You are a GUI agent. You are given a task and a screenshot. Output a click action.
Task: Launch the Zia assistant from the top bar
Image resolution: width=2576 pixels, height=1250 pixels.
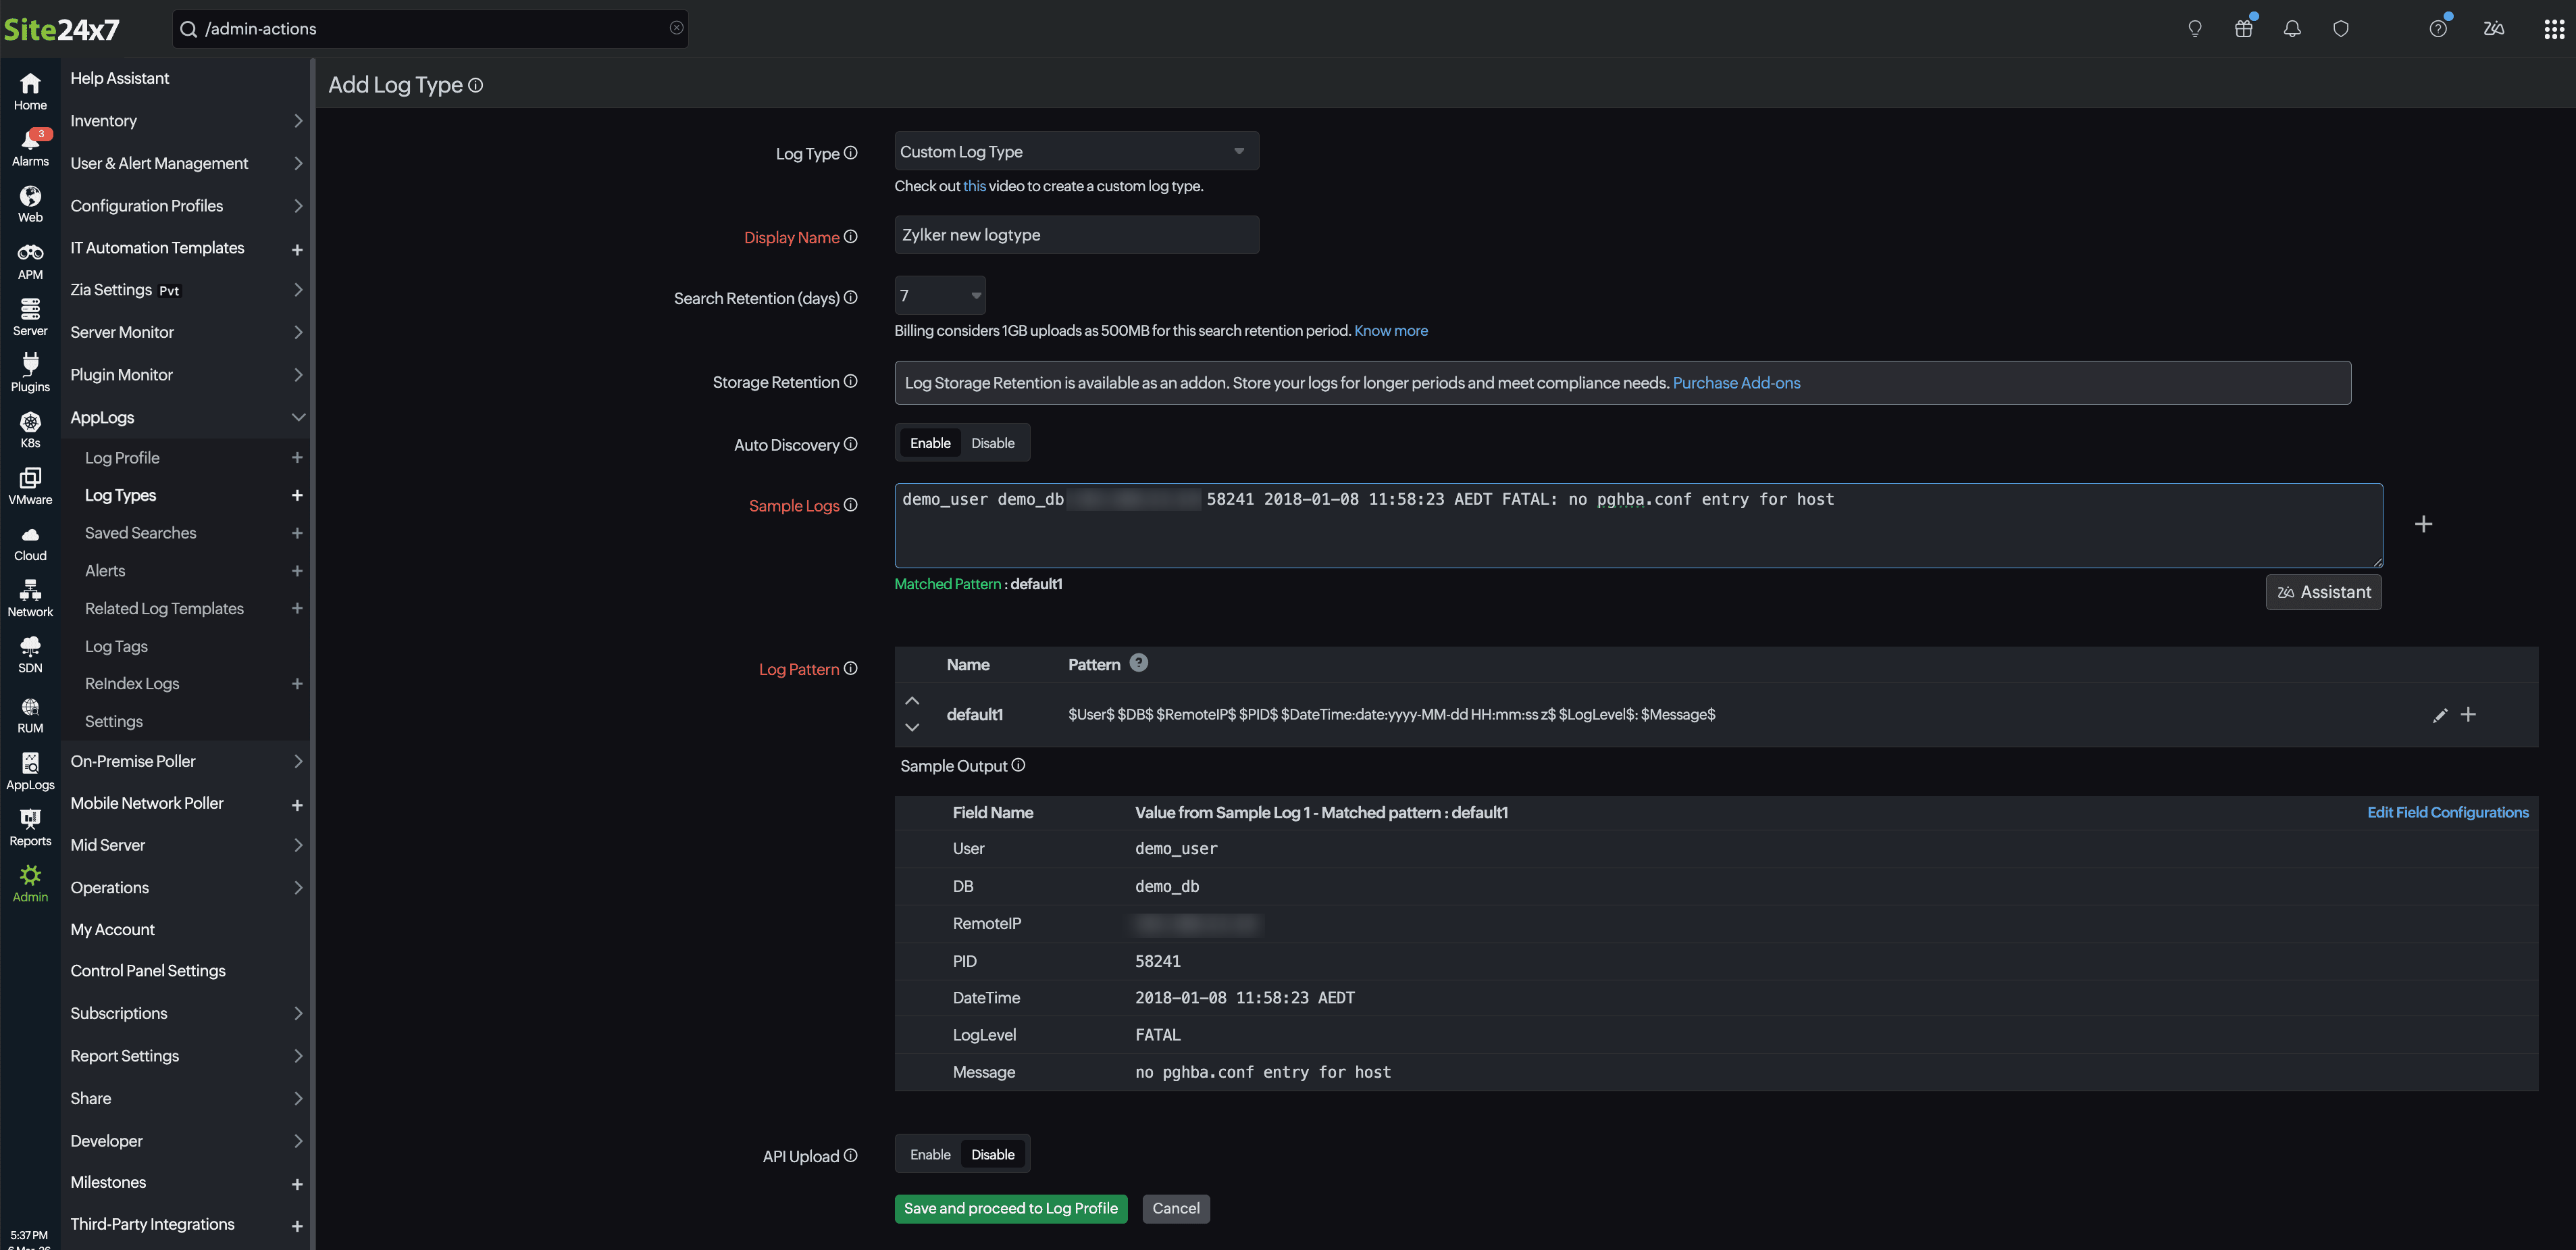coord(2494,28)
